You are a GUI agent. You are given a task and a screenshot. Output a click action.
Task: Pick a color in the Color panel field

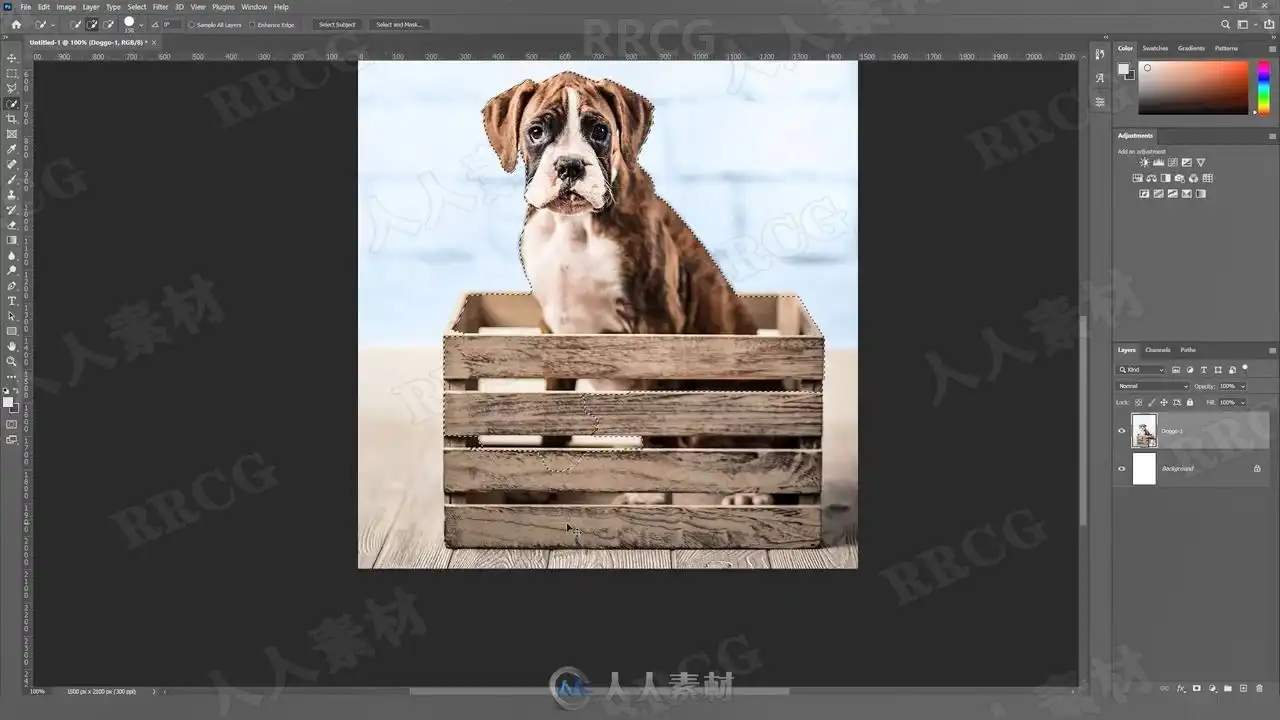(1193, 87)
